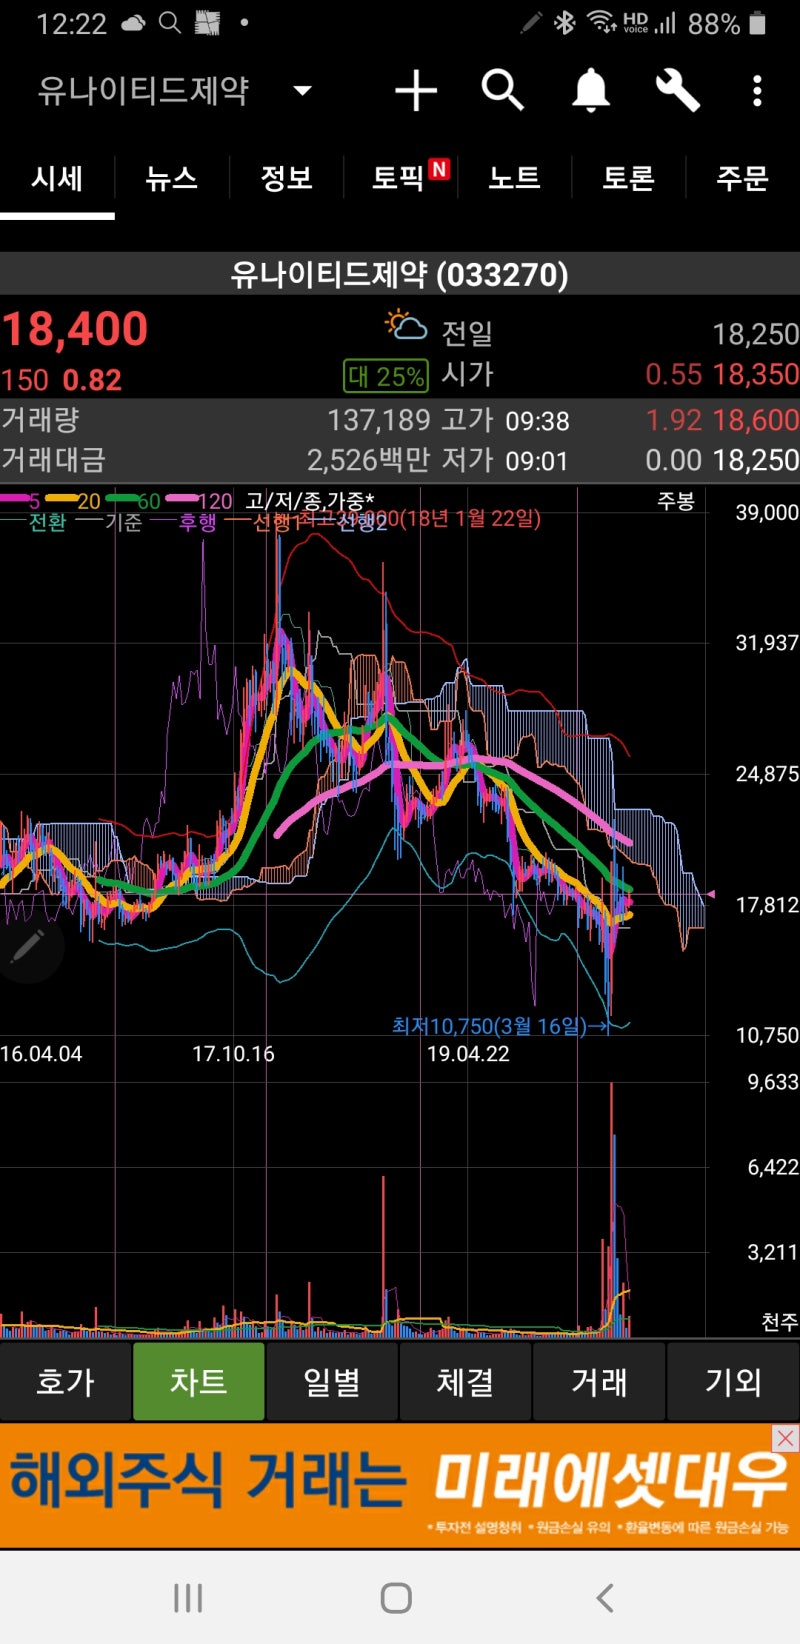The image size is (800, 1644).
Task: Tap the Android home button
Action: [396, 1597]
